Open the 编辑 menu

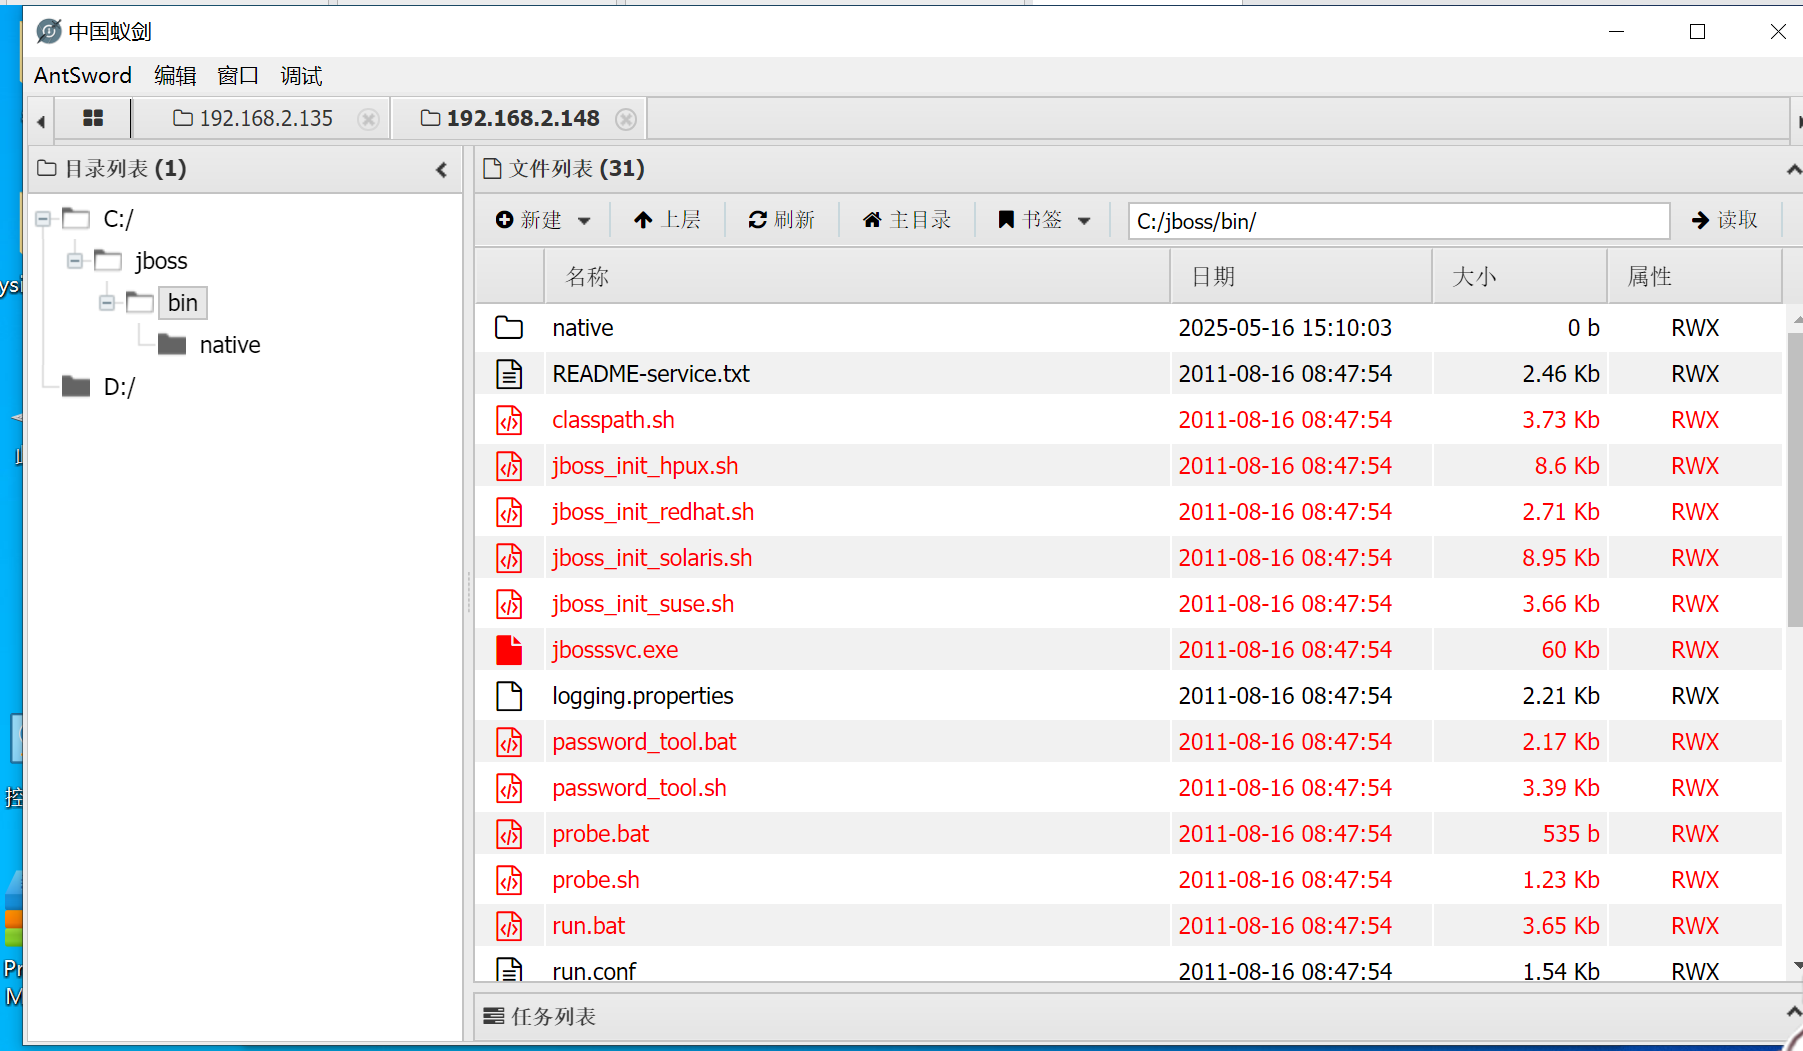[x=175, y=75]
